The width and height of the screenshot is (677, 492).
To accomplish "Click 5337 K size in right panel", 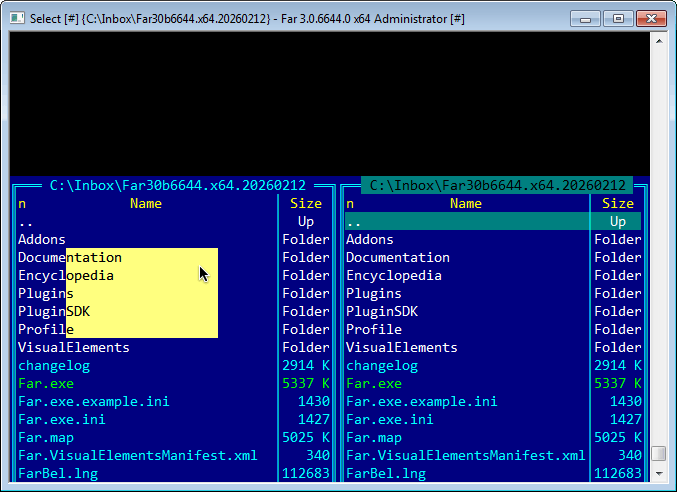I will 618,384.
